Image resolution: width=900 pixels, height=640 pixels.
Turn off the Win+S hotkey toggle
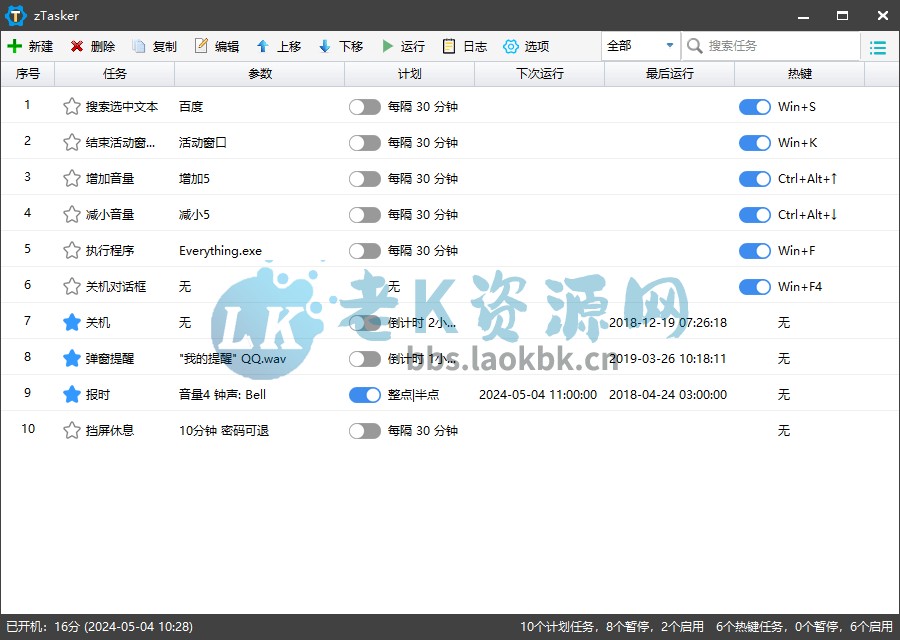[755, 107]
